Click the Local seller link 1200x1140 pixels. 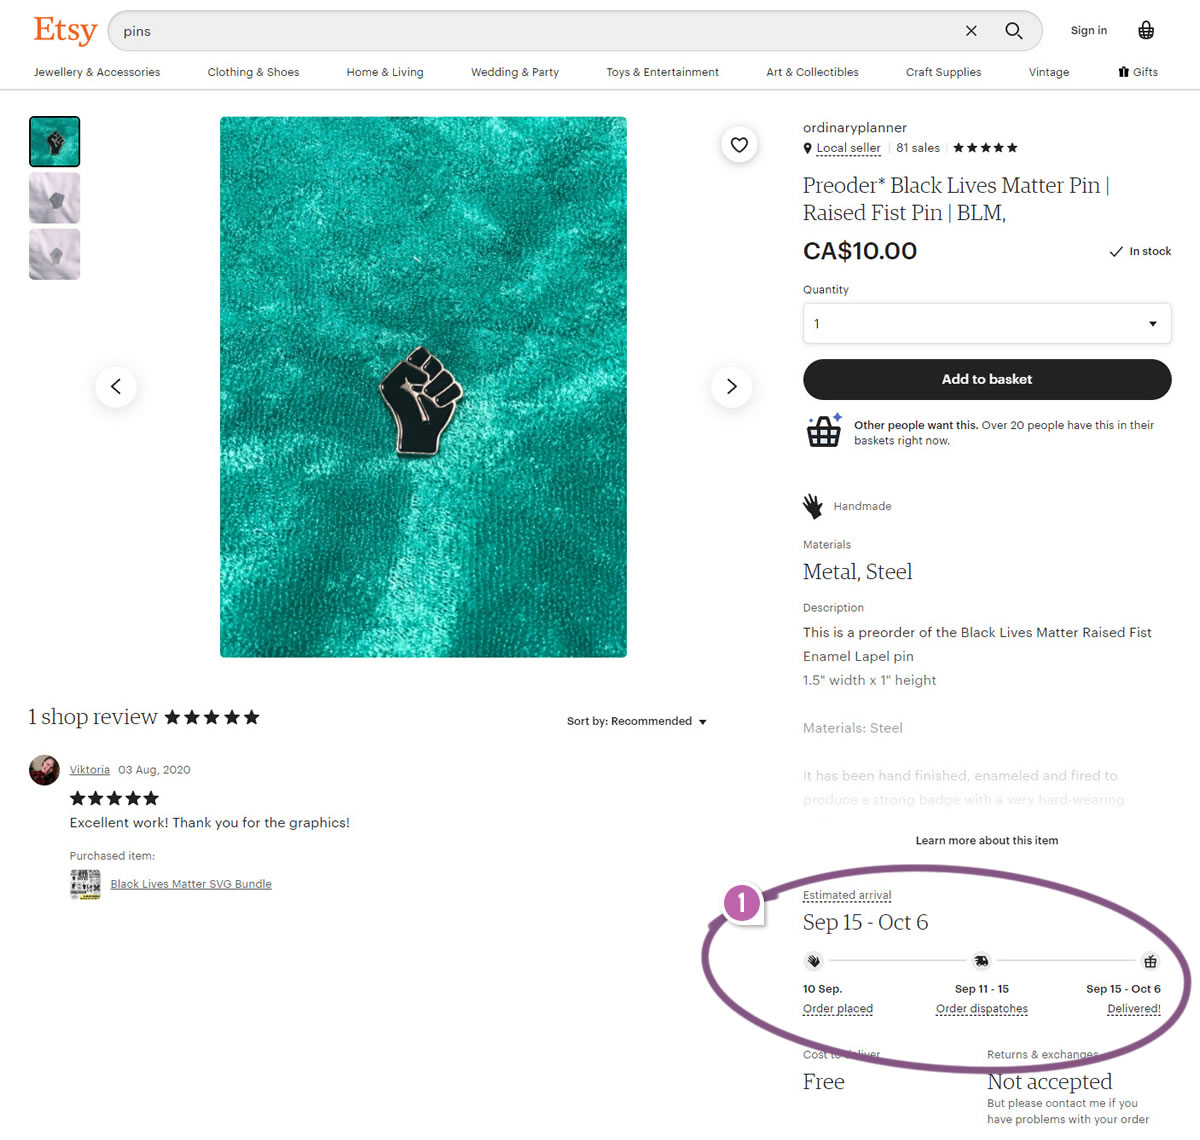coord(848,148)
